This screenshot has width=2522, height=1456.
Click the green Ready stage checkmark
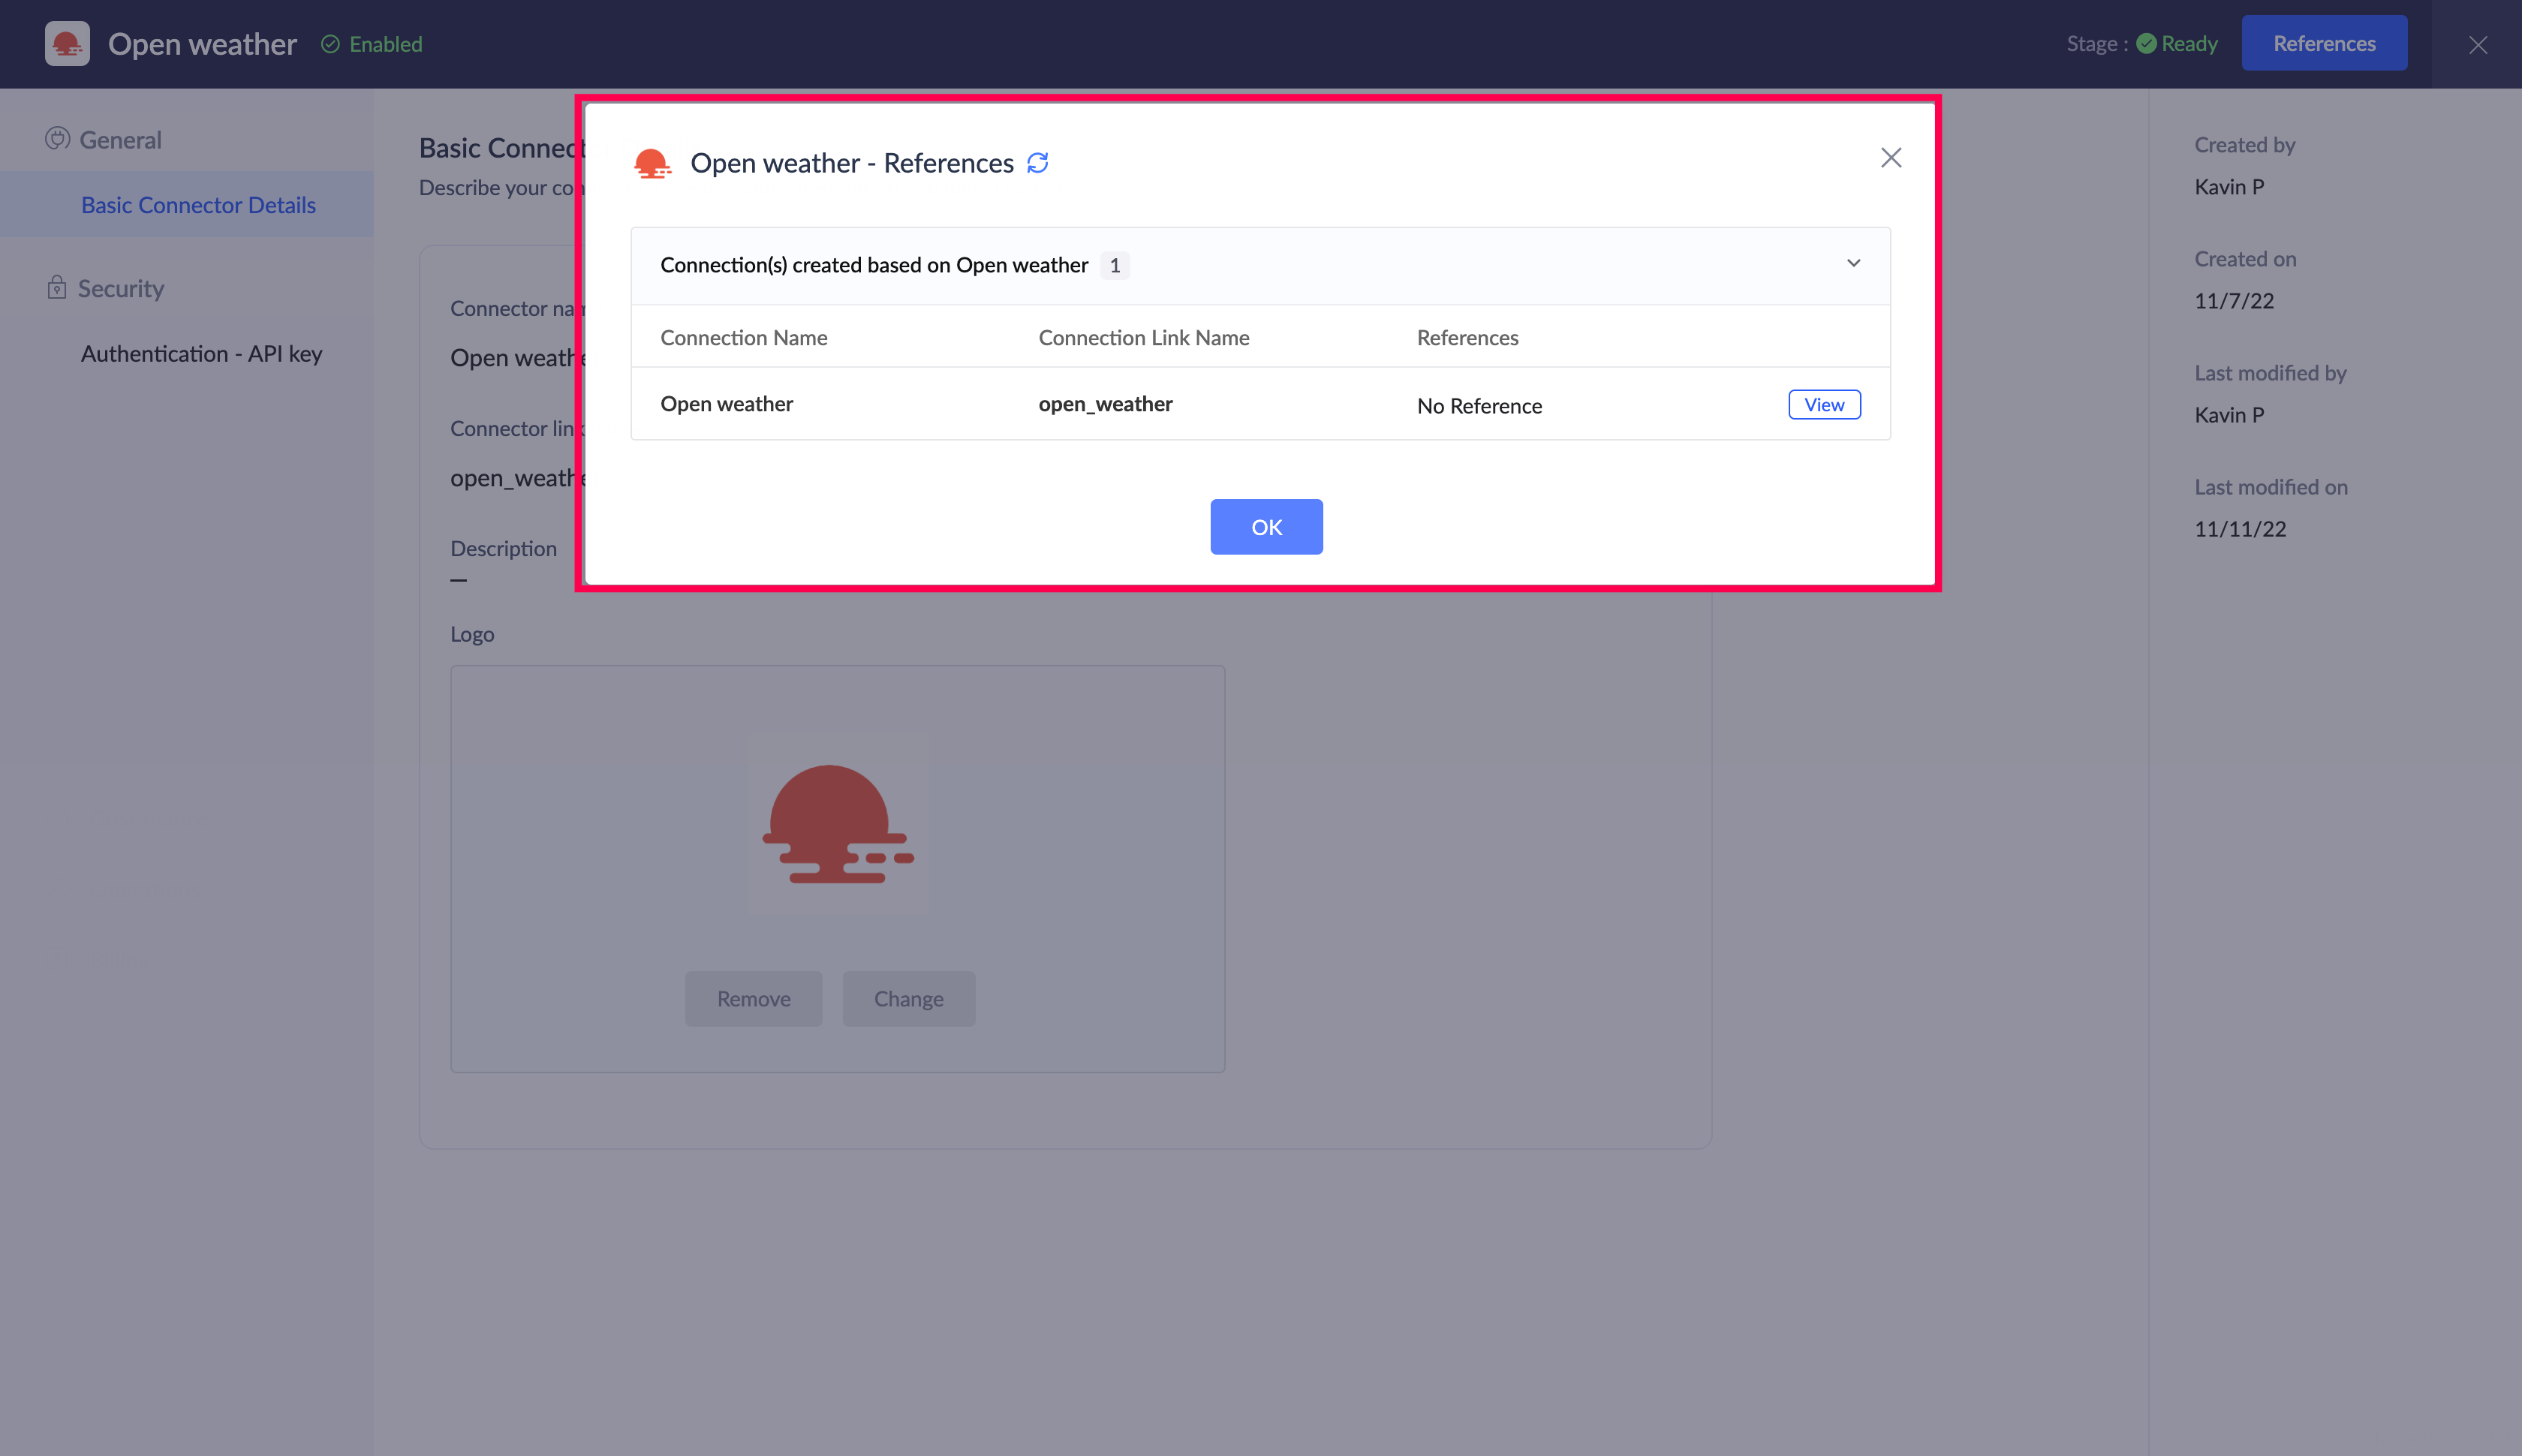pyautogui.click(x=2146, y=44)
